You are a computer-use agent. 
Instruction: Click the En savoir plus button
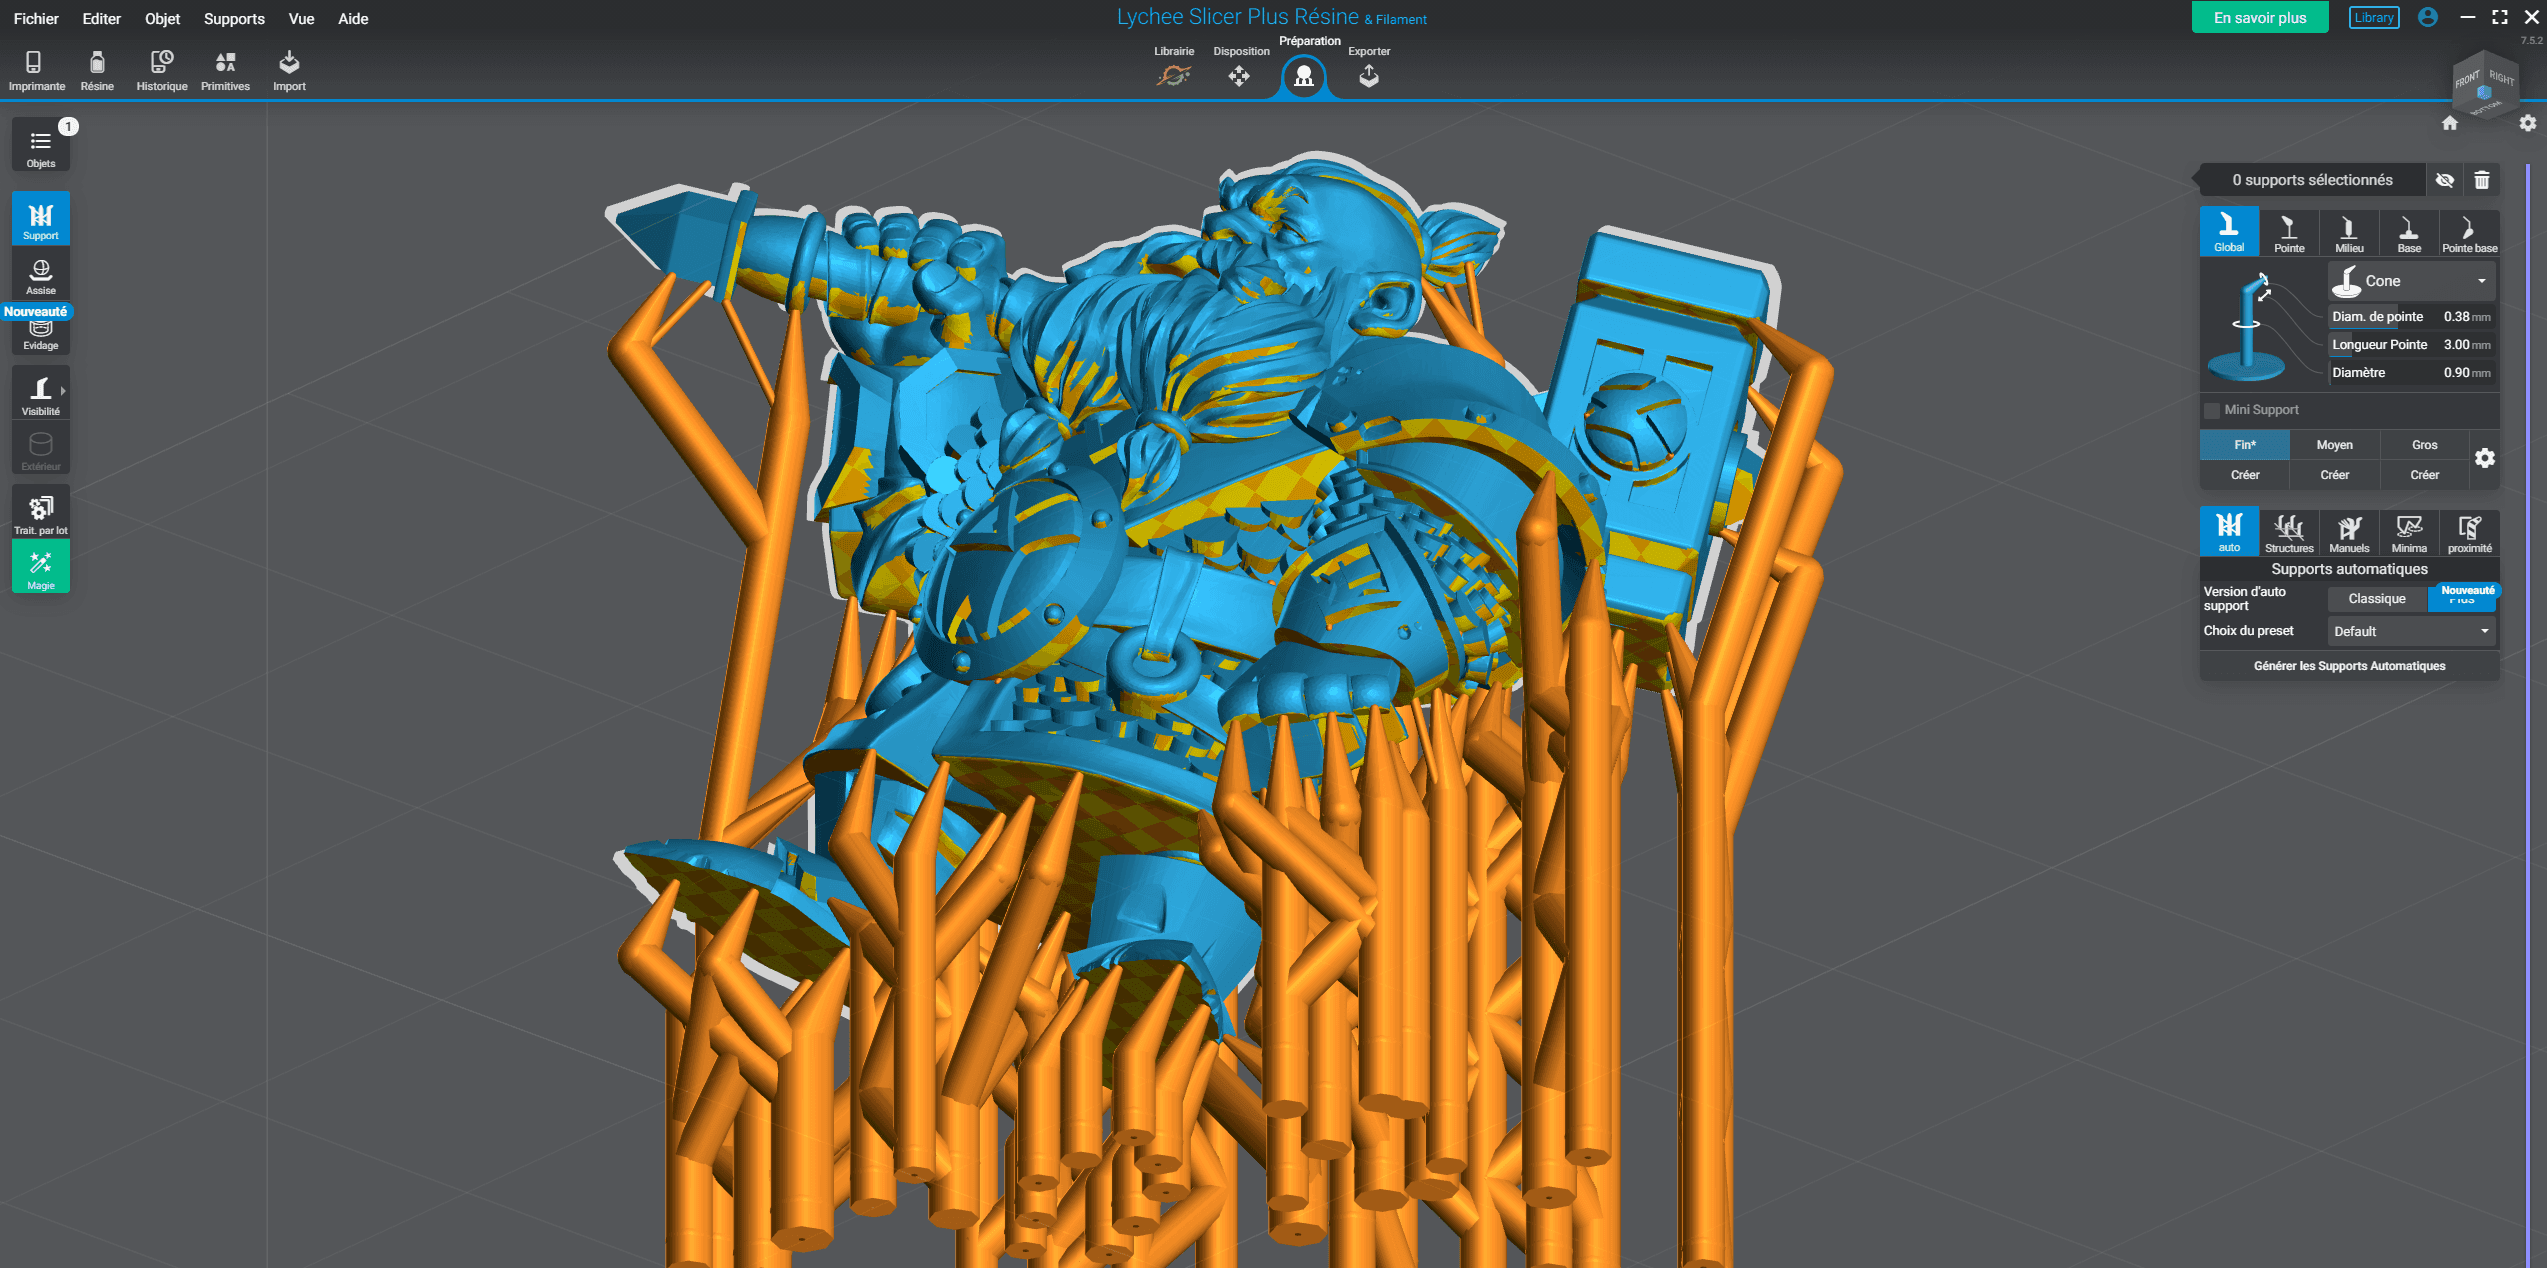coord(2259,18)
